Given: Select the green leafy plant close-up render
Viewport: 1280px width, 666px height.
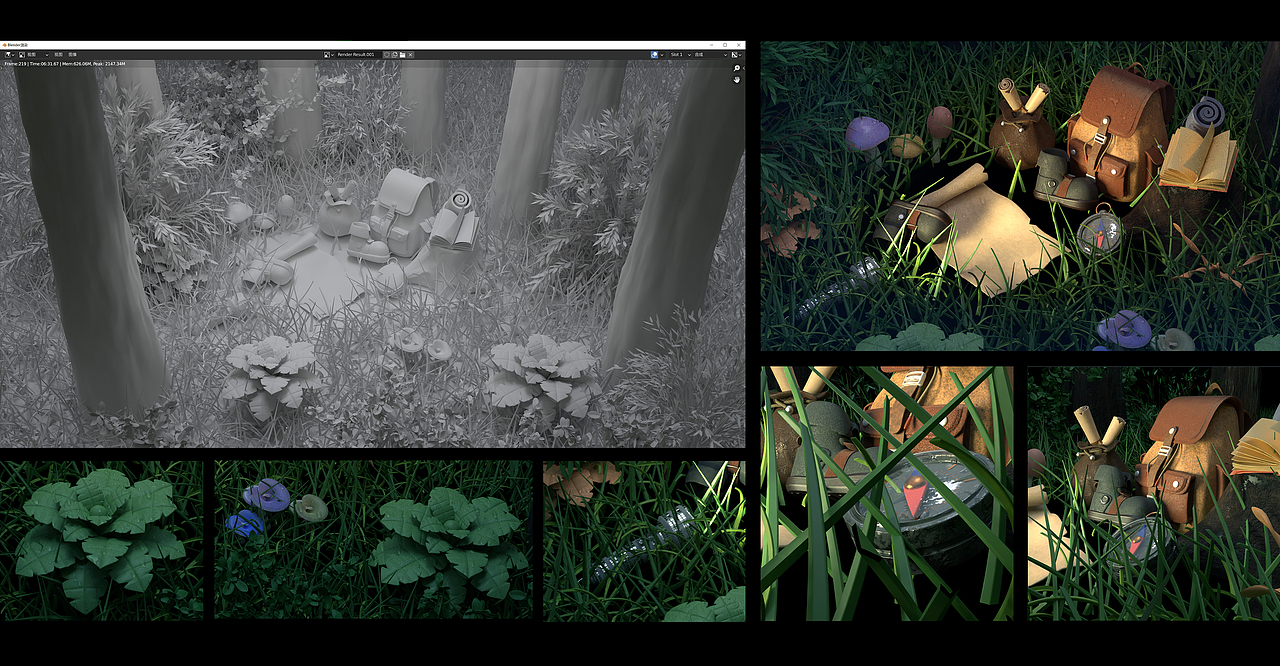Looking at the screenshot, I should (x=101, y=540).
